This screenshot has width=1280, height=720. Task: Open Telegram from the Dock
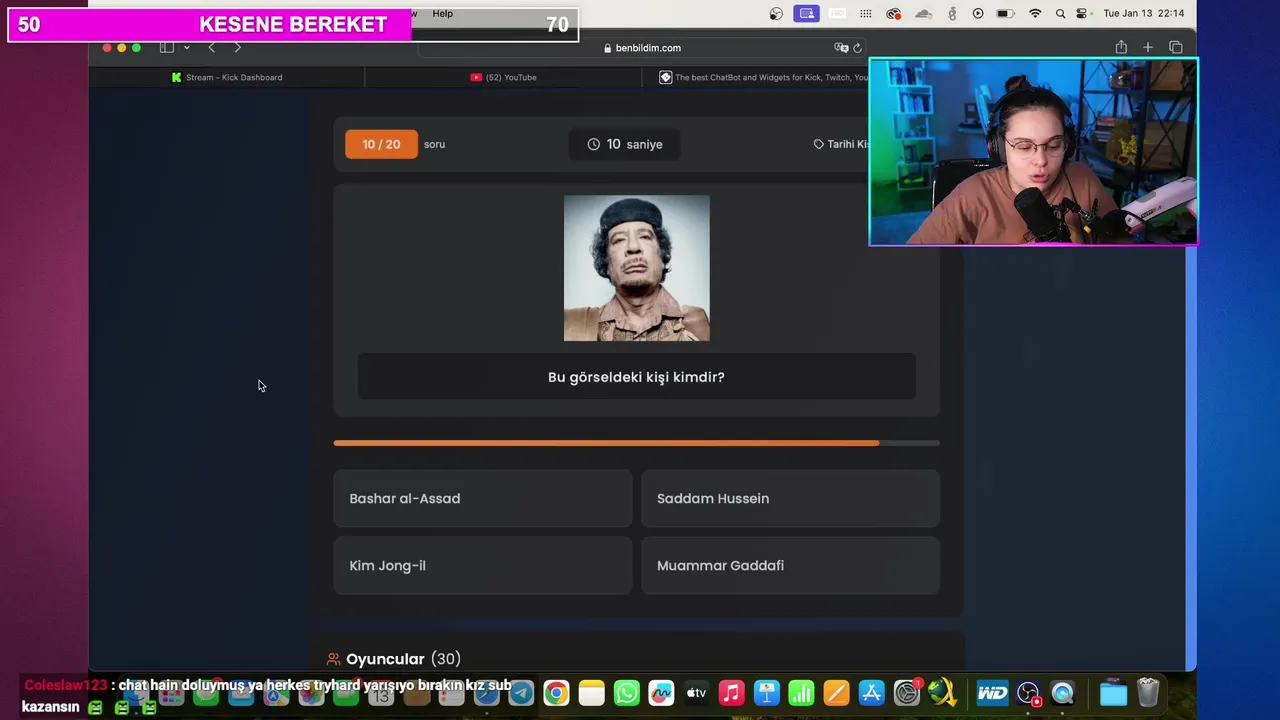[521, 693]
